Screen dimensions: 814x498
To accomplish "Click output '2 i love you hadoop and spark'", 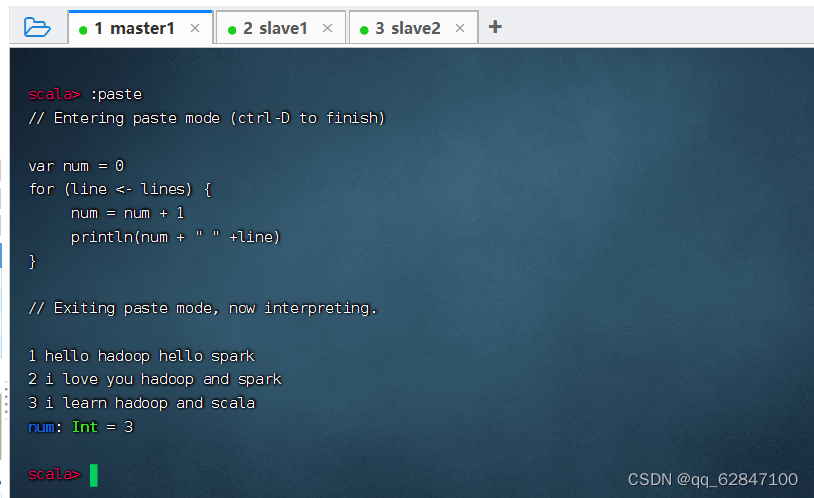I will (155, 380).
